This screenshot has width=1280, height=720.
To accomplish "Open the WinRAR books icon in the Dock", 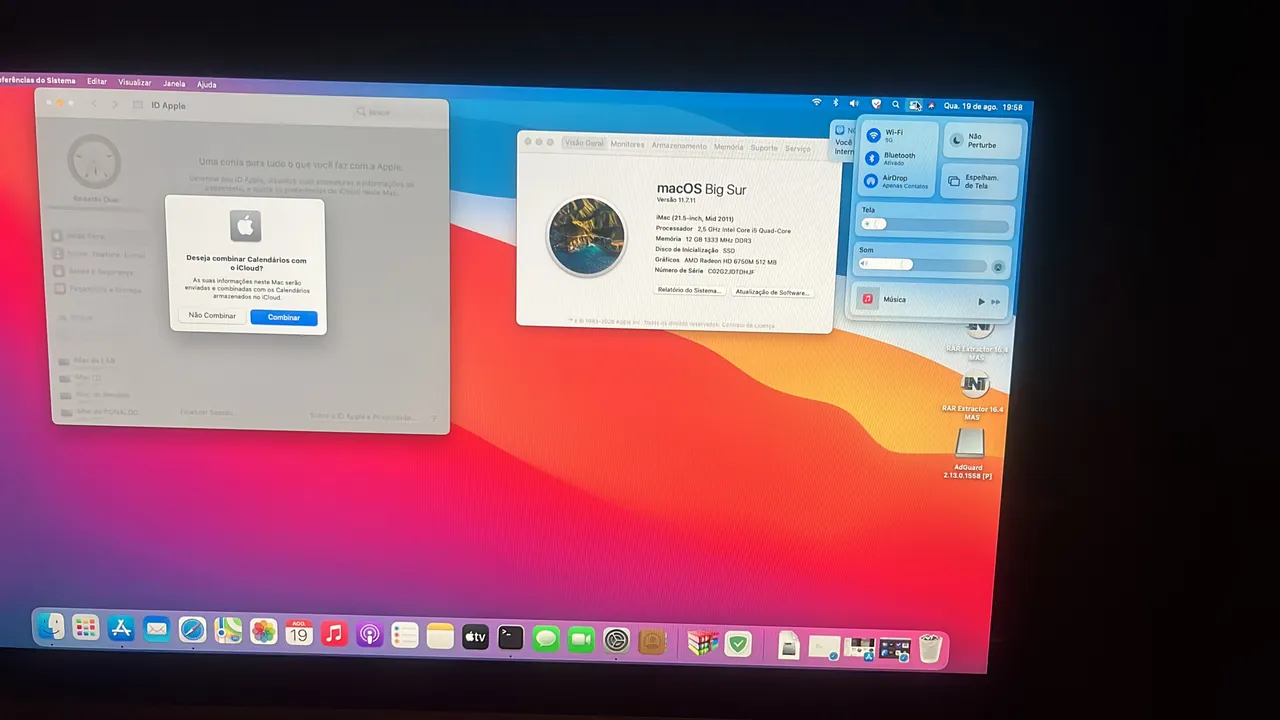I will coord(703,643).
